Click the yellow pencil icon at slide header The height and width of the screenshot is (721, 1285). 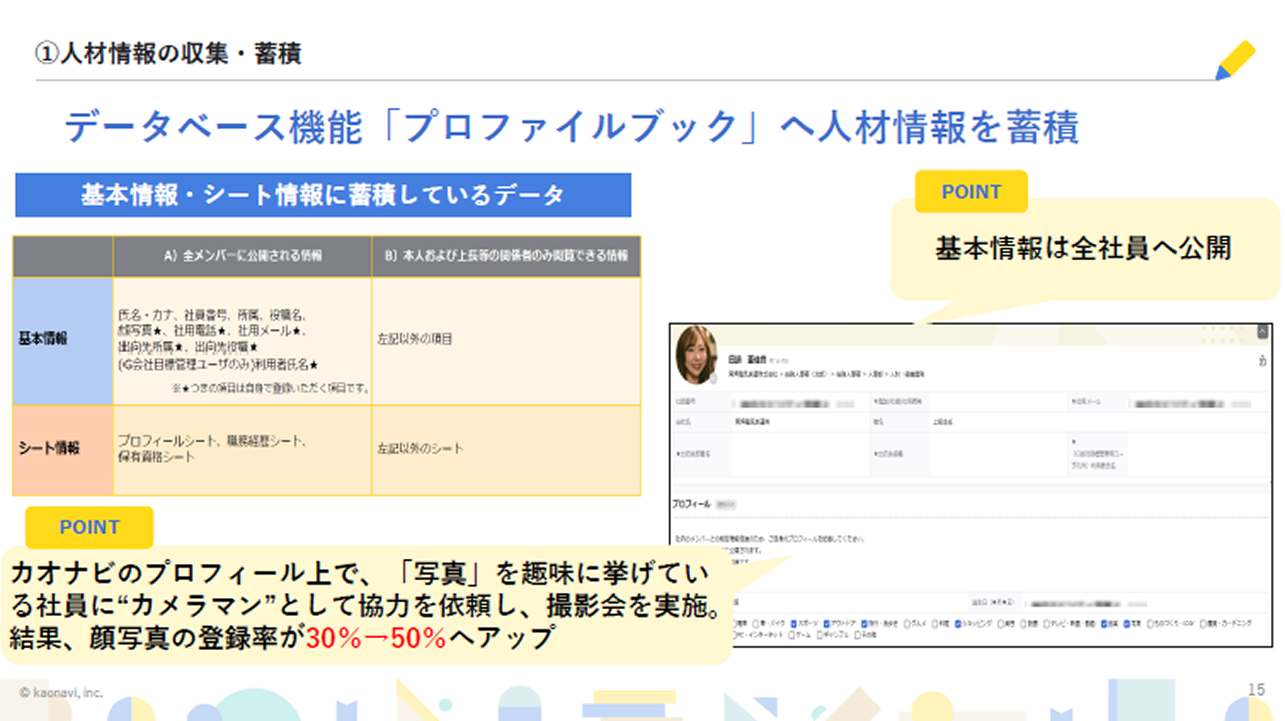click(1235, 60)
